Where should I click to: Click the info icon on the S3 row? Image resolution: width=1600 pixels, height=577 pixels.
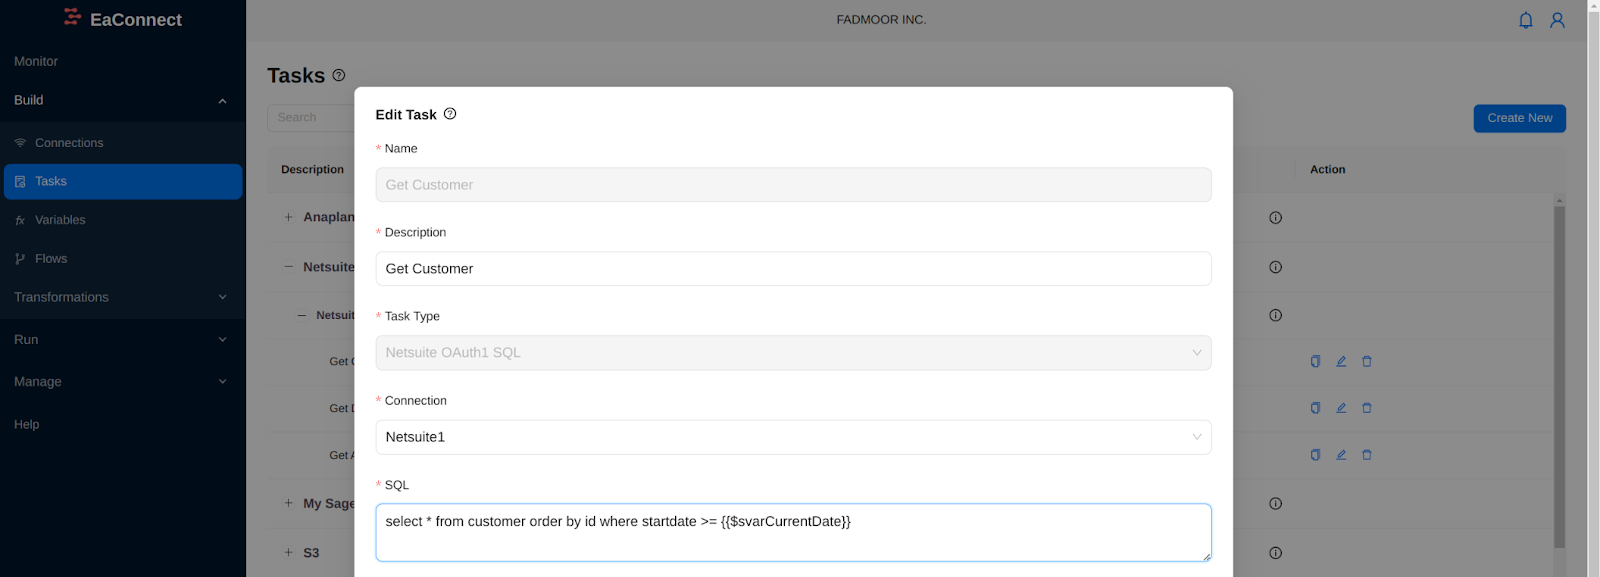(x=1275, y=552)
